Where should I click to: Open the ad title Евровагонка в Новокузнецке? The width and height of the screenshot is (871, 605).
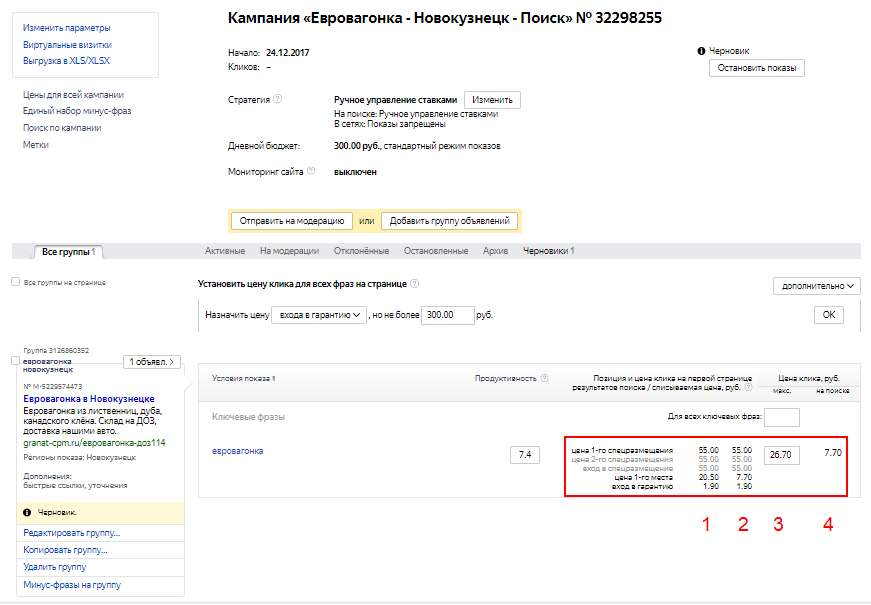coord(89,399)
